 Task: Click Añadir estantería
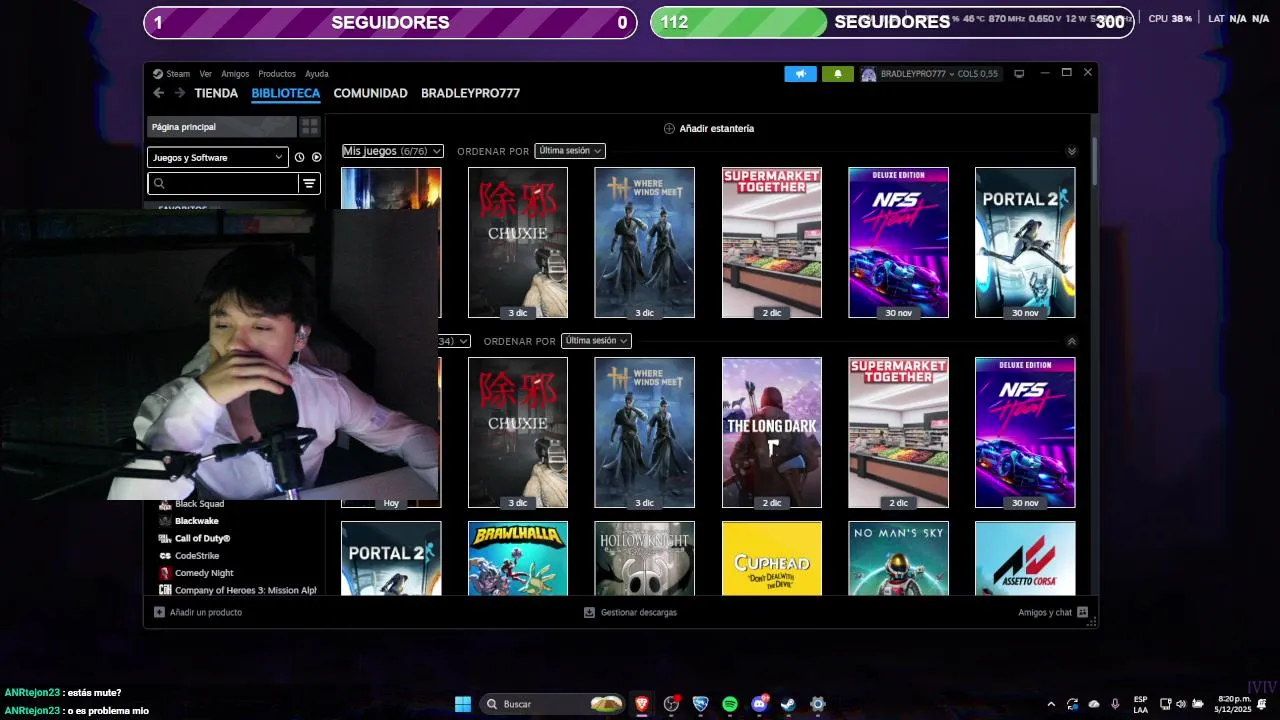tap(709, 128)
